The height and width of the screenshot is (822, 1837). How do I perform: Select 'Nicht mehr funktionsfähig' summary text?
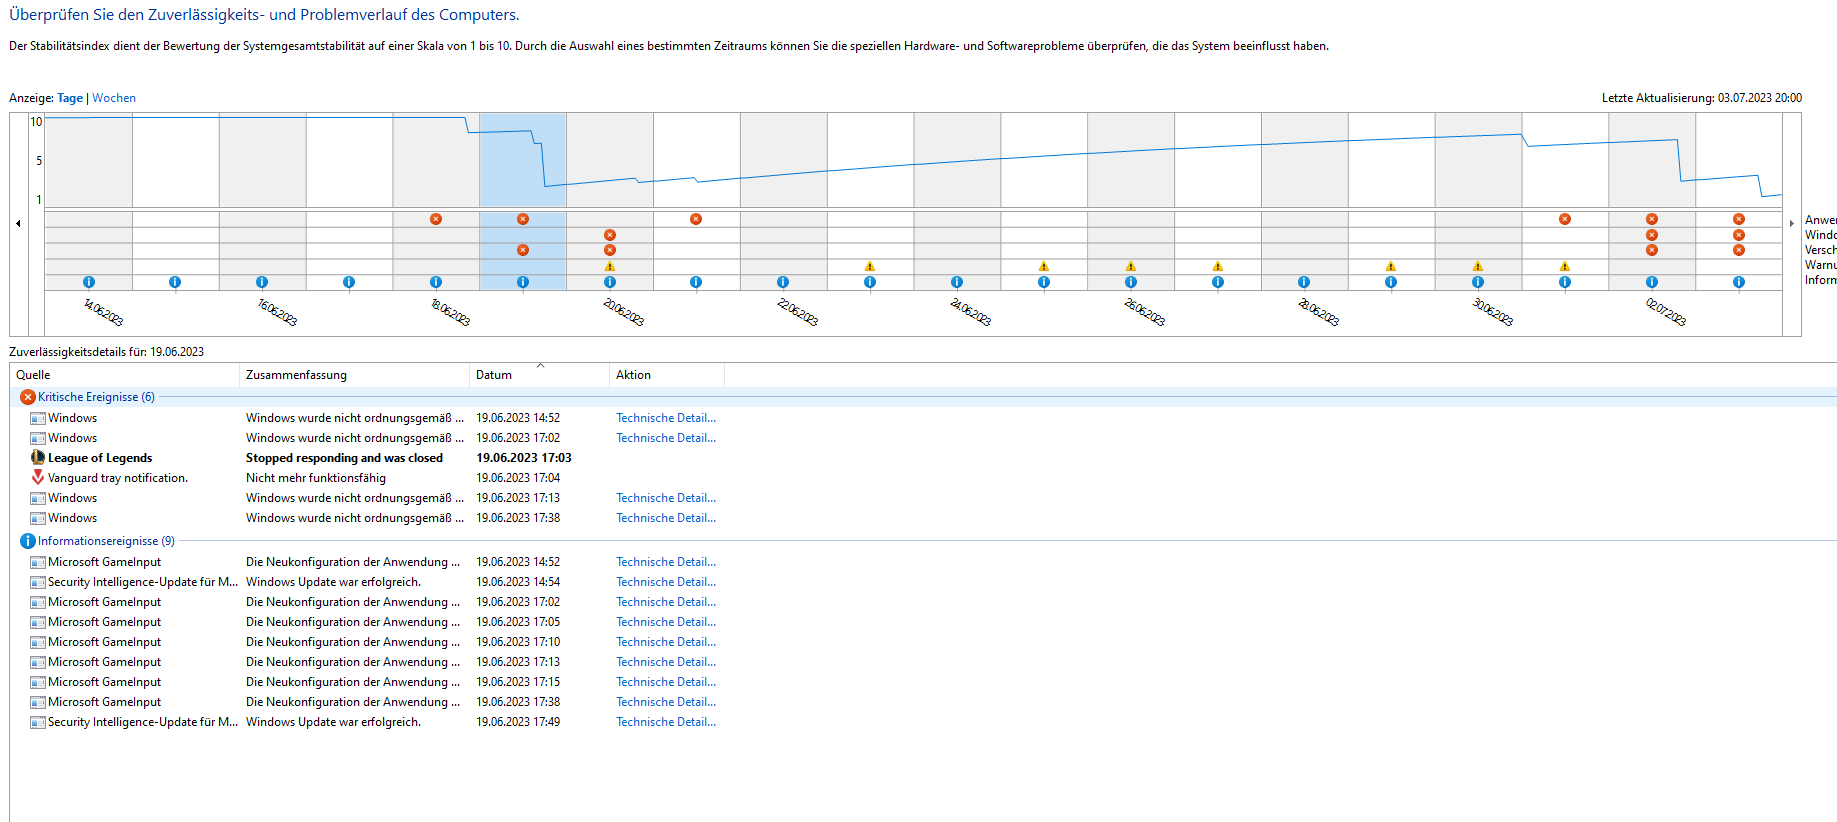[x=316, y=478]
